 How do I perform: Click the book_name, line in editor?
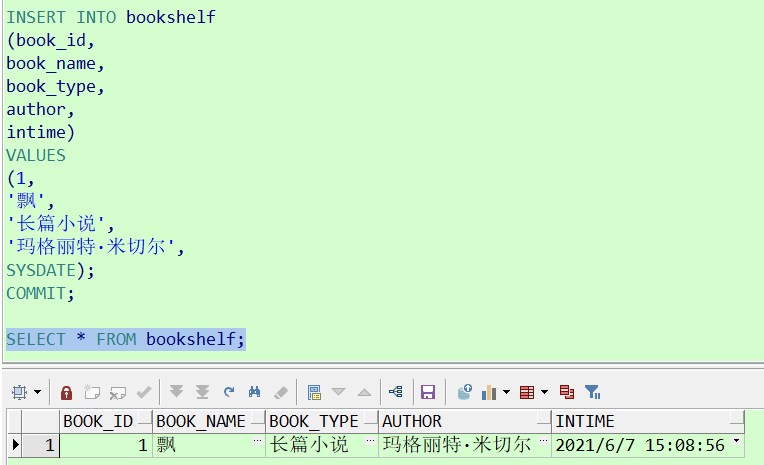(55, 63)
